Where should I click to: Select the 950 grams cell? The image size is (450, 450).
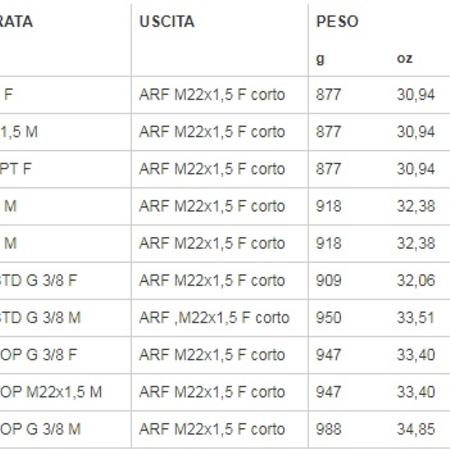click(x=328, y=318)
